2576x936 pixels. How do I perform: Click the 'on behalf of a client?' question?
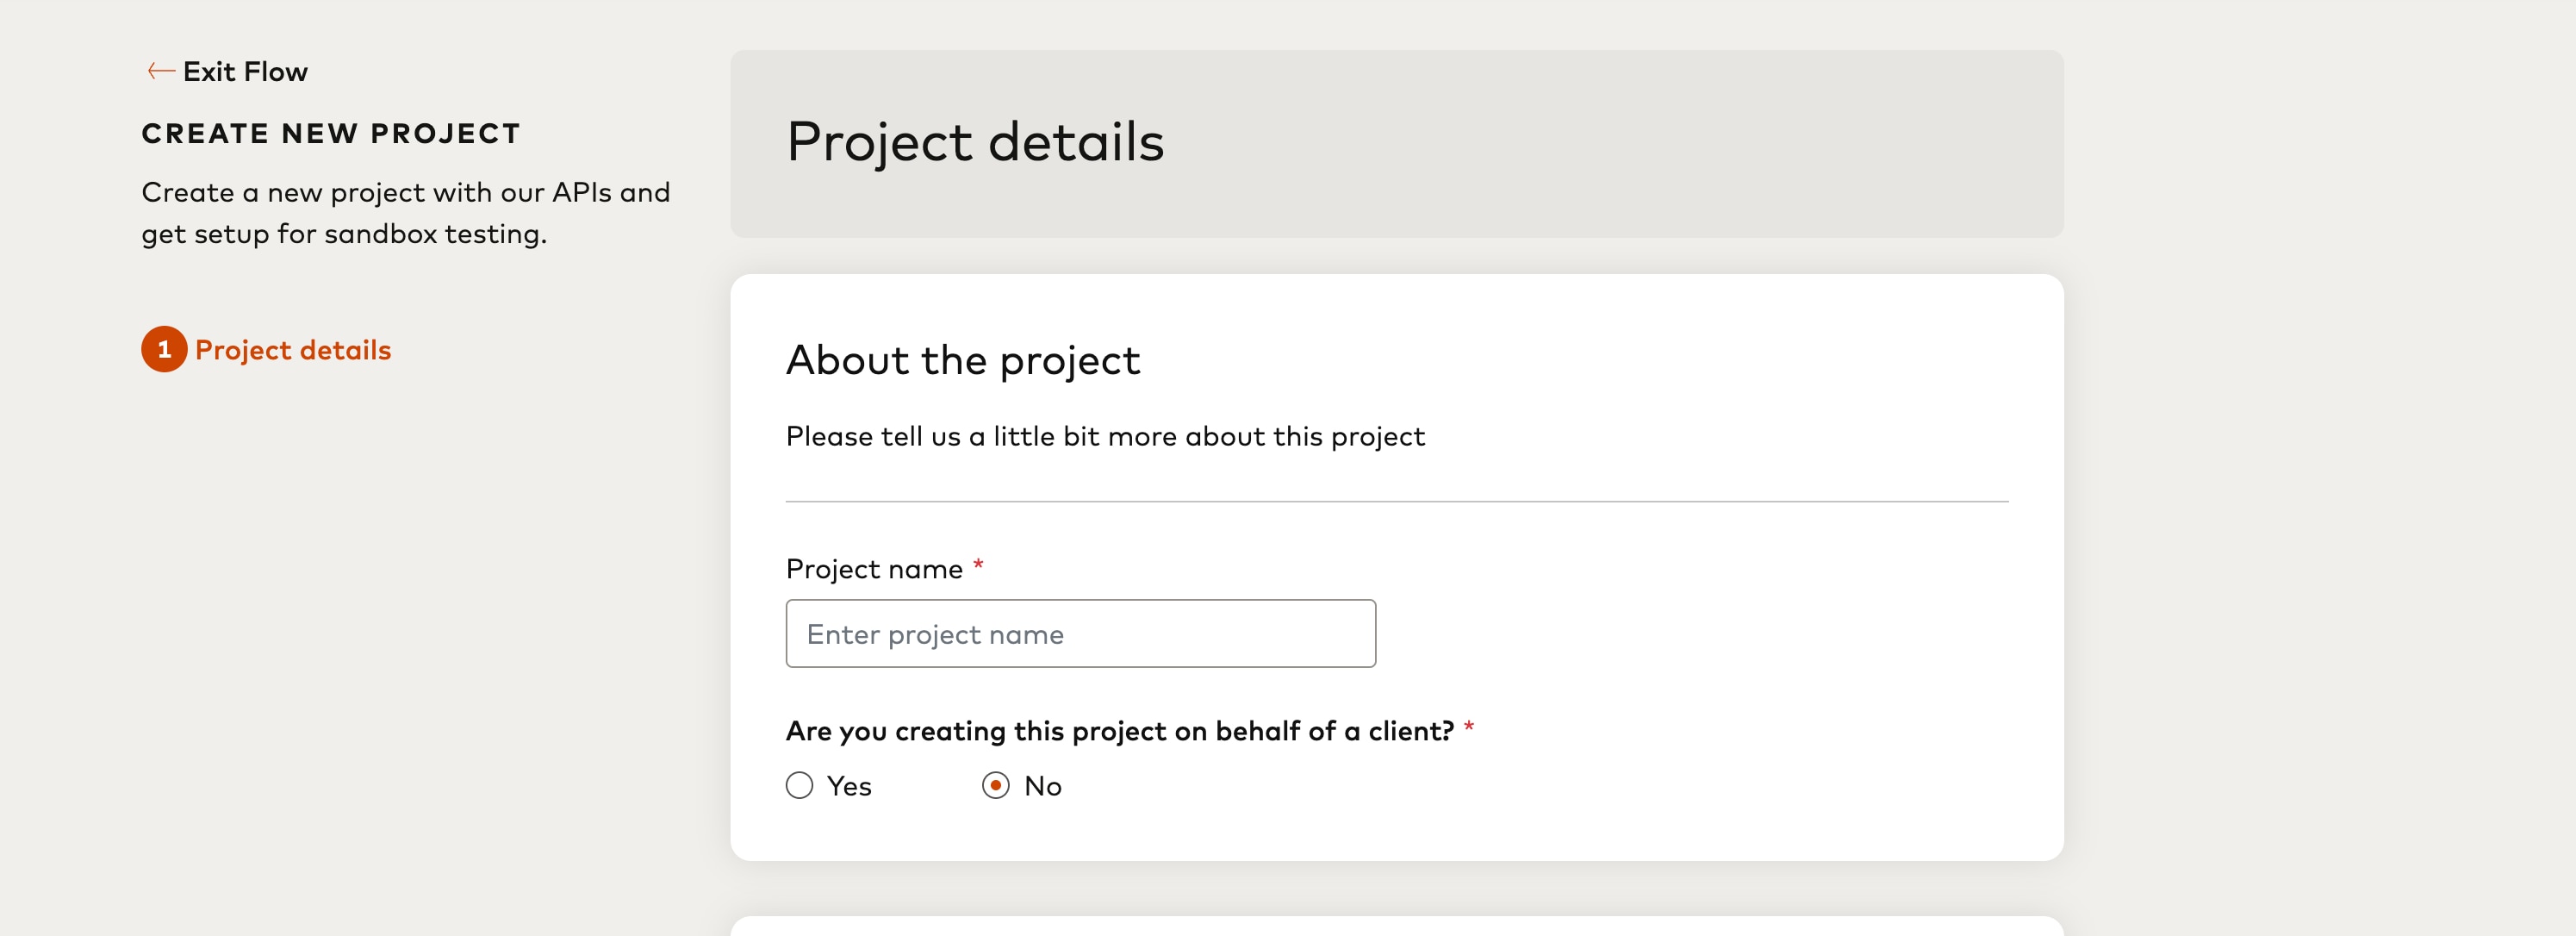tap(1120, 731)
